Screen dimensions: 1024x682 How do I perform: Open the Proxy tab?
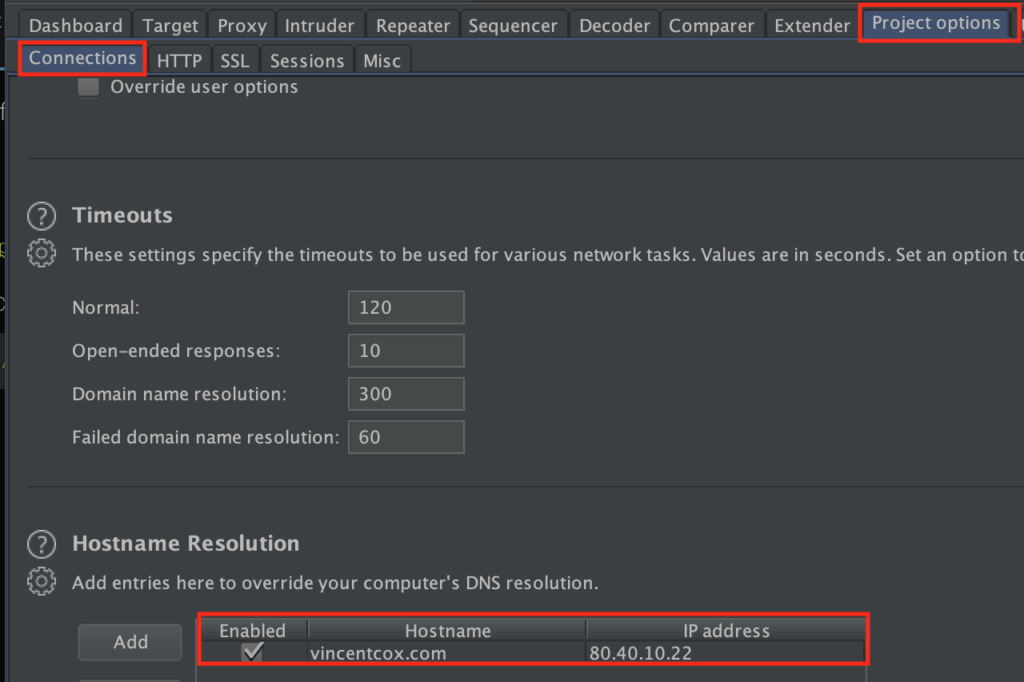242,26
